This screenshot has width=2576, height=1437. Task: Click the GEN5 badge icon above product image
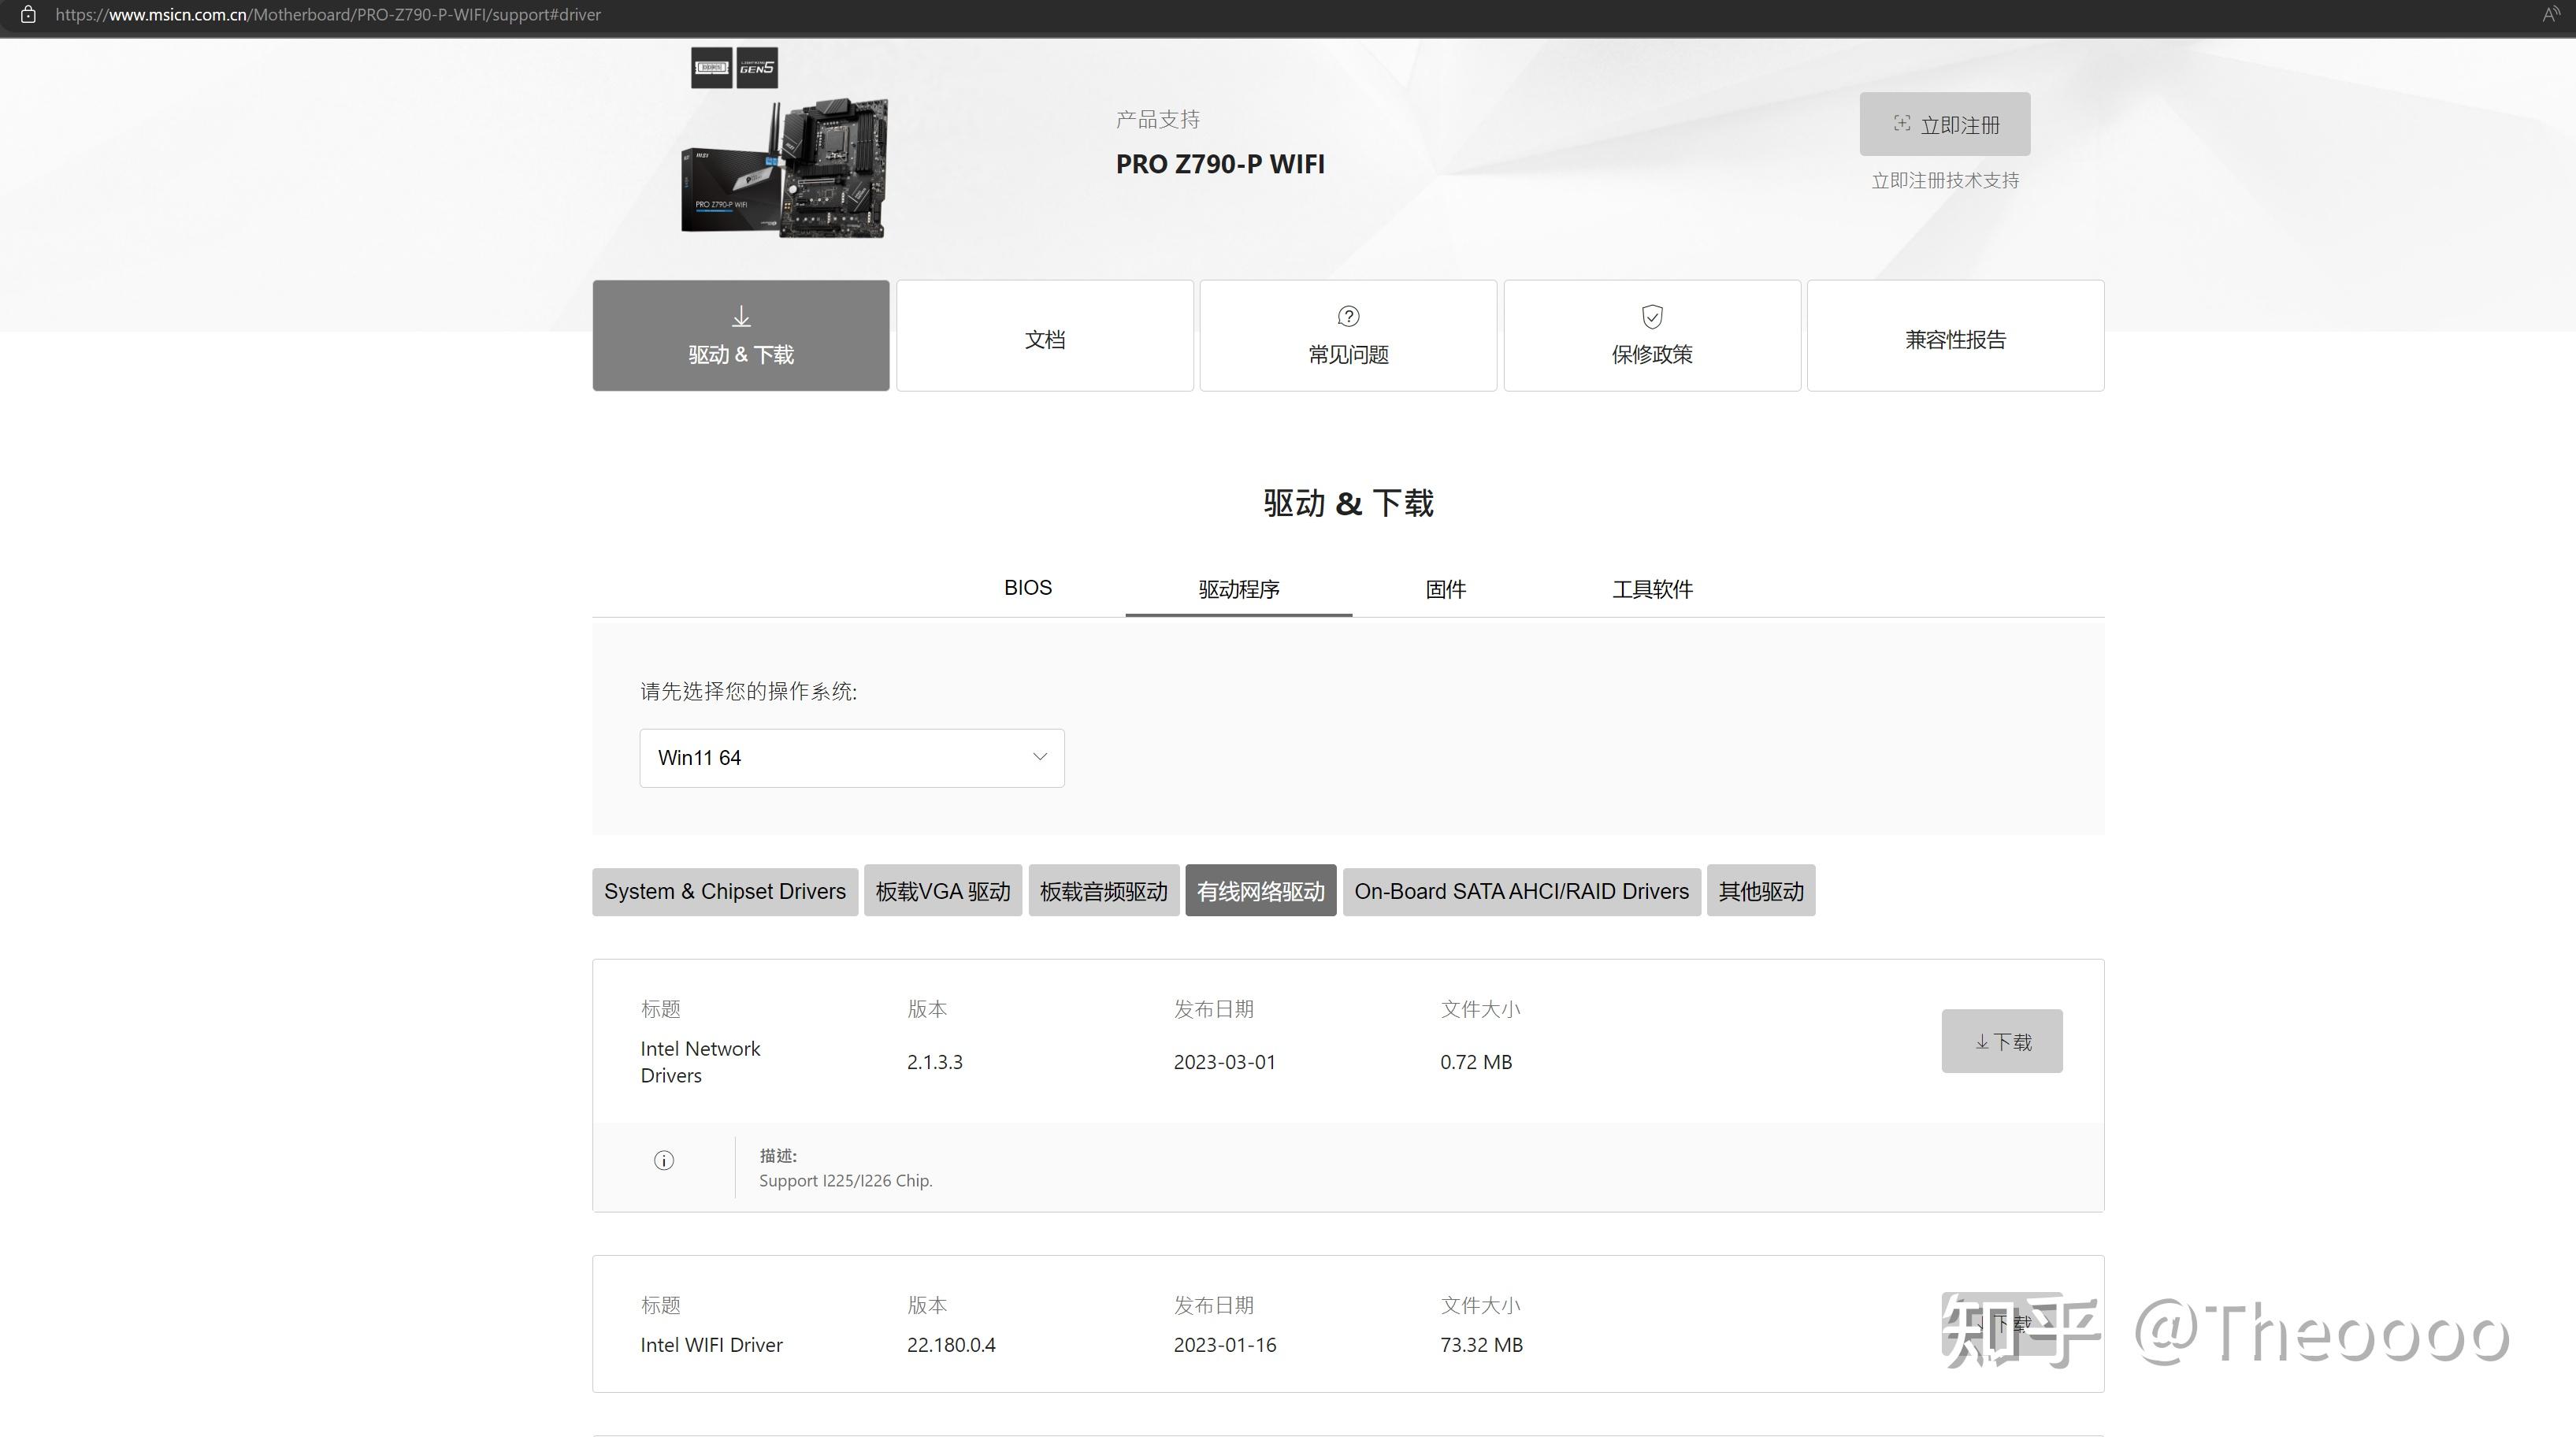757,68
